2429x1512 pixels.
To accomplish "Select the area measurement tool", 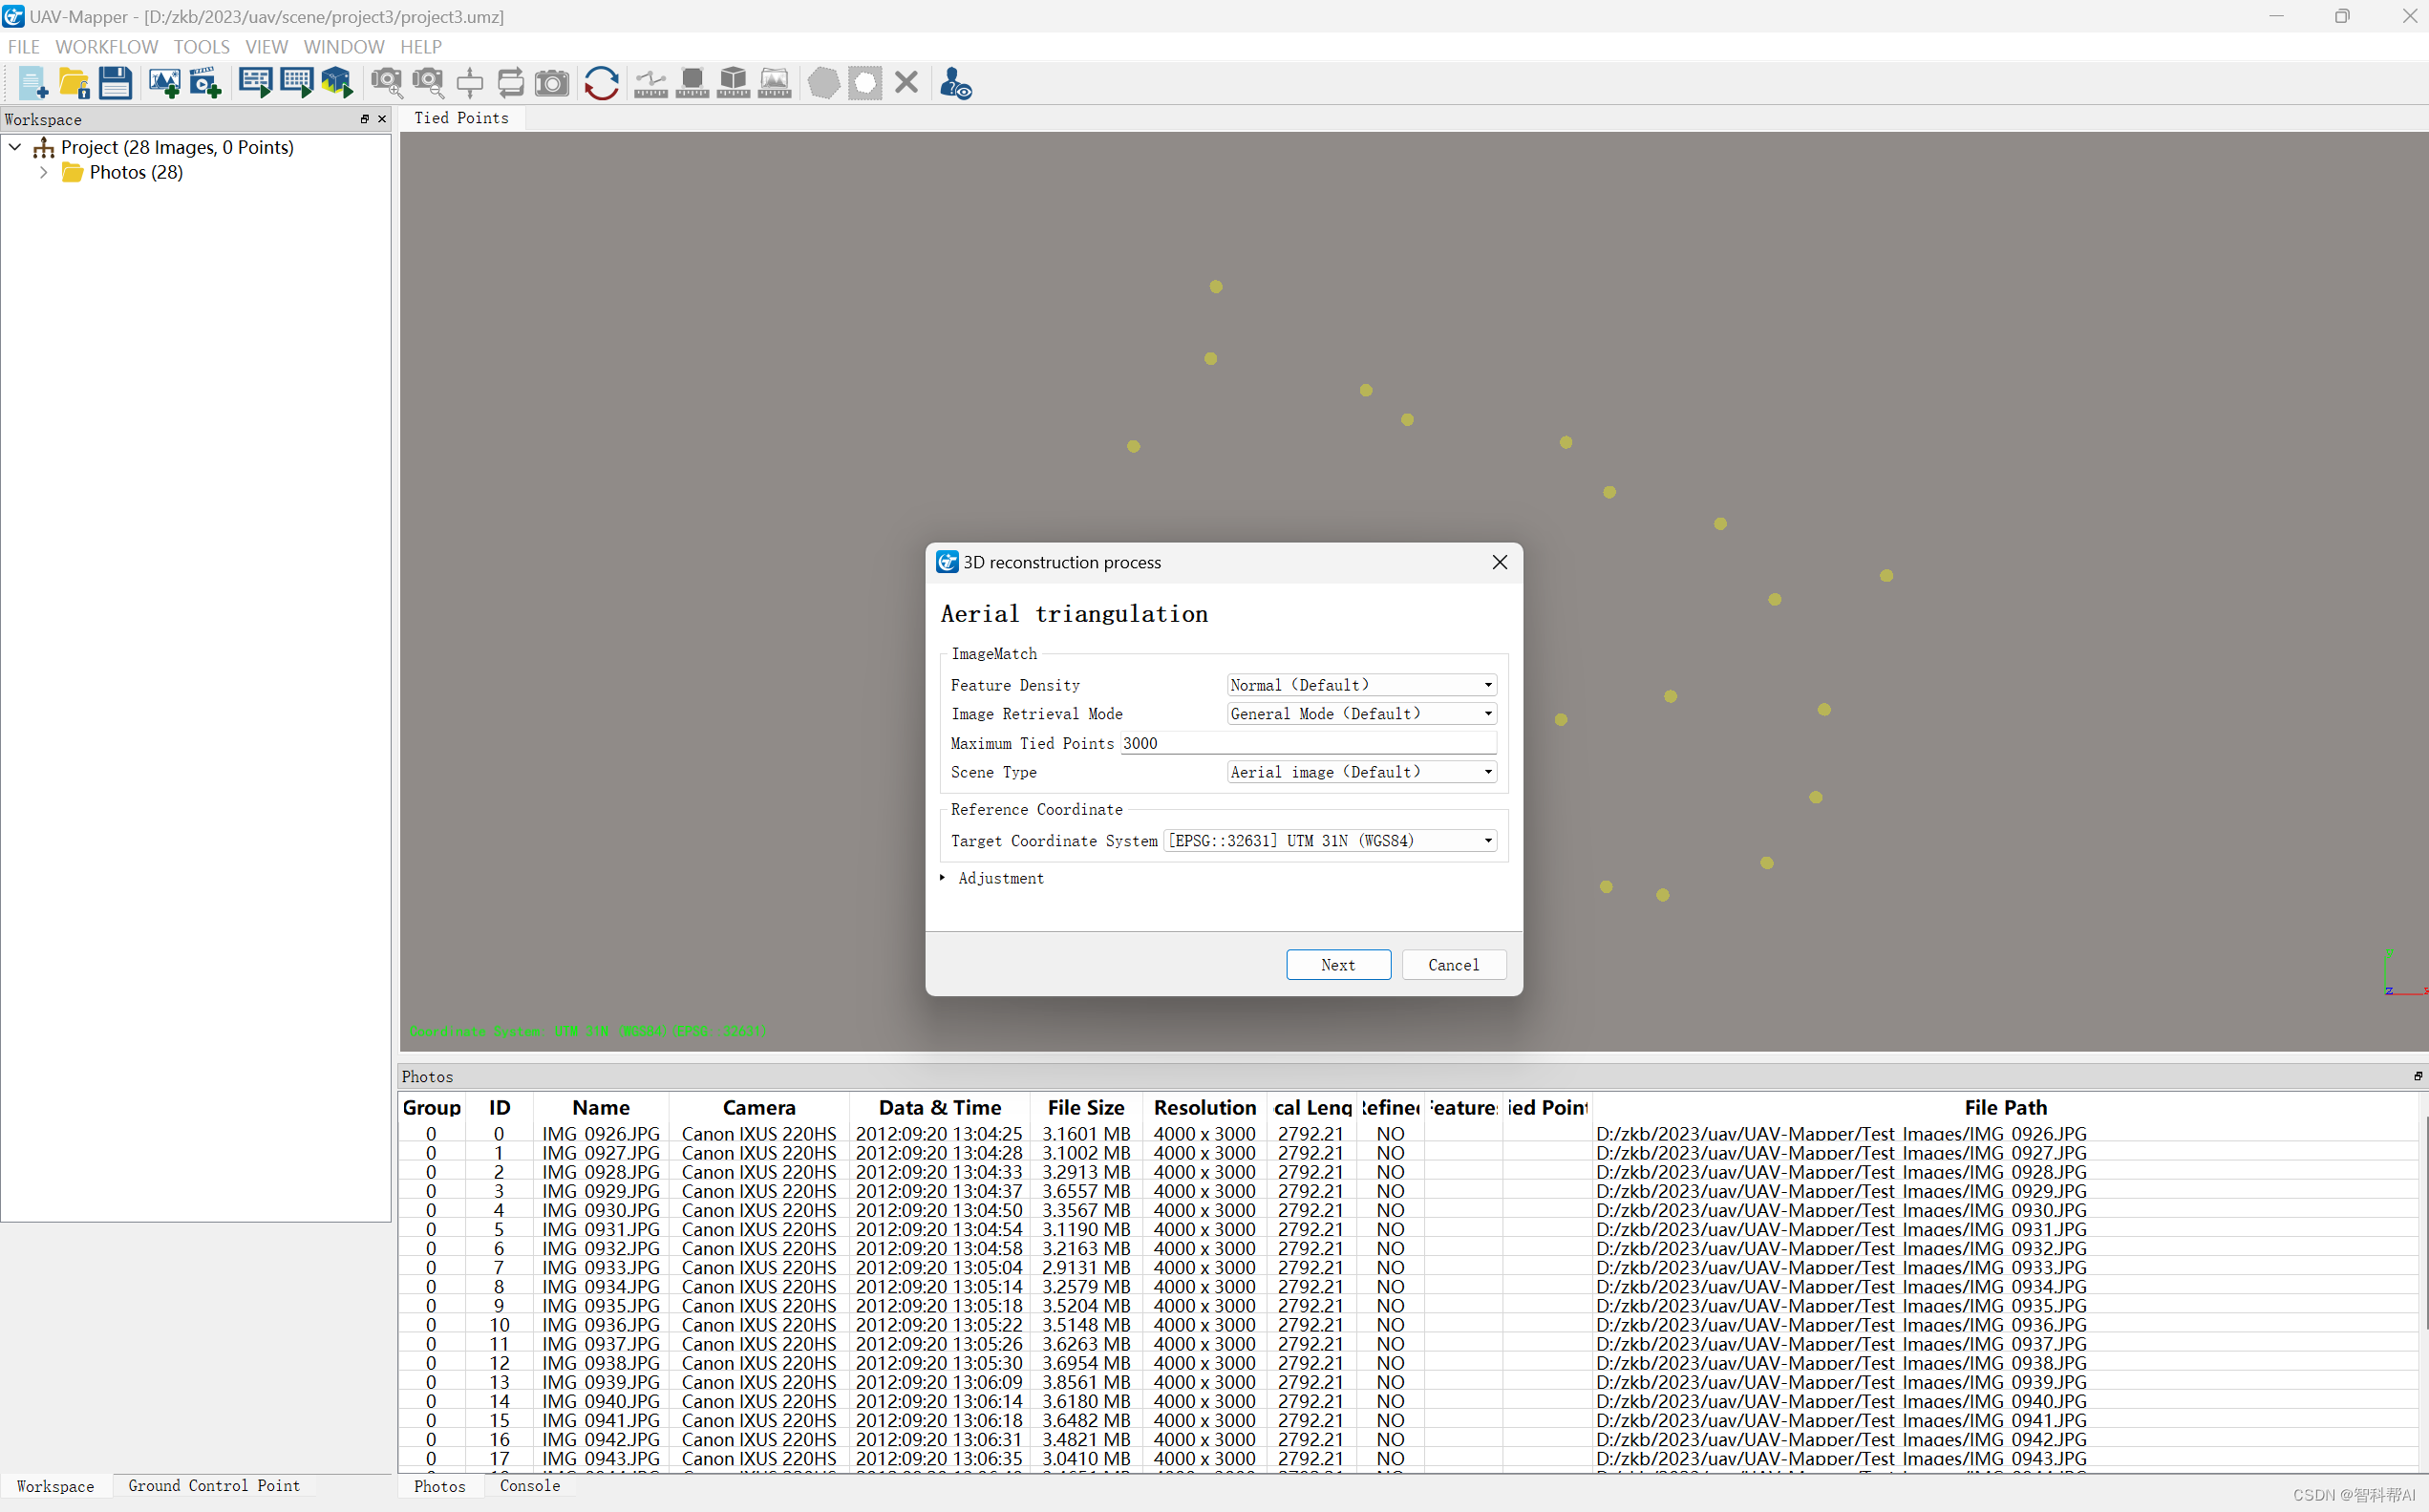I will point(692,83).
